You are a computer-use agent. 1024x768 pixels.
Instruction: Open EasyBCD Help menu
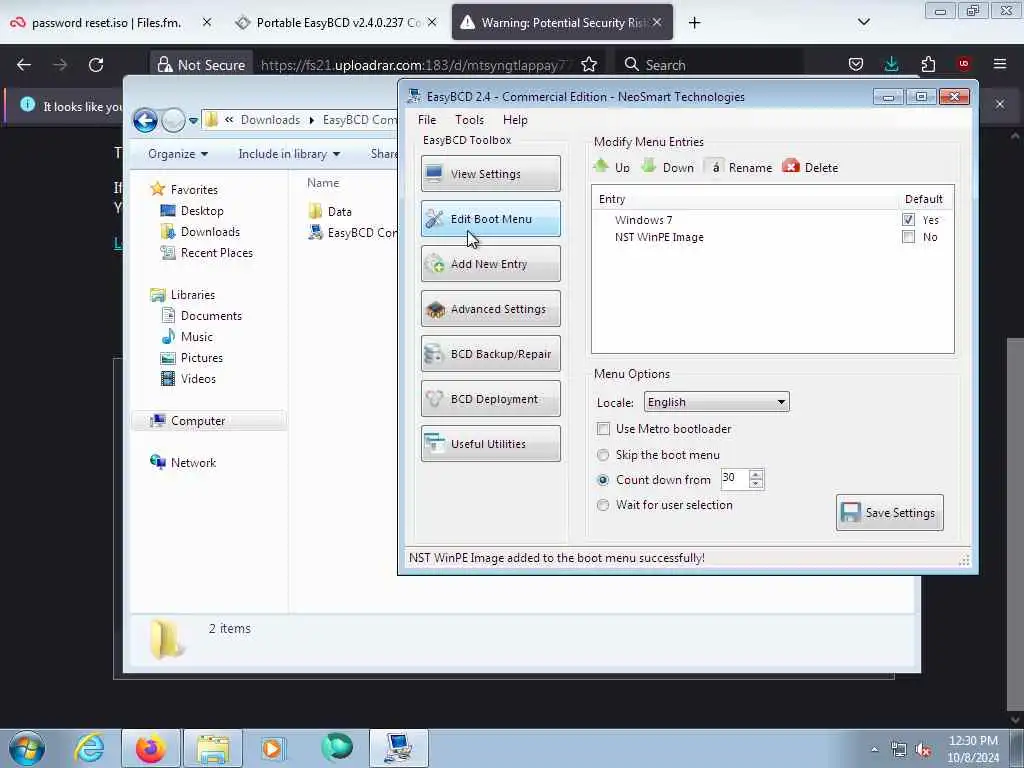click(515, 120)
